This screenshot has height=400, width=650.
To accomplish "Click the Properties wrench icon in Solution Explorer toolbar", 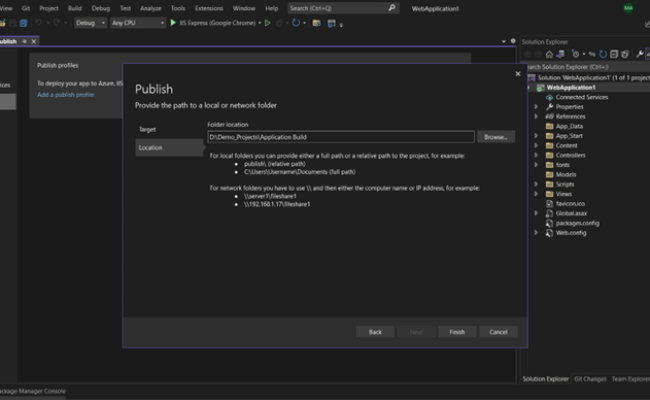I will (640, 54).
